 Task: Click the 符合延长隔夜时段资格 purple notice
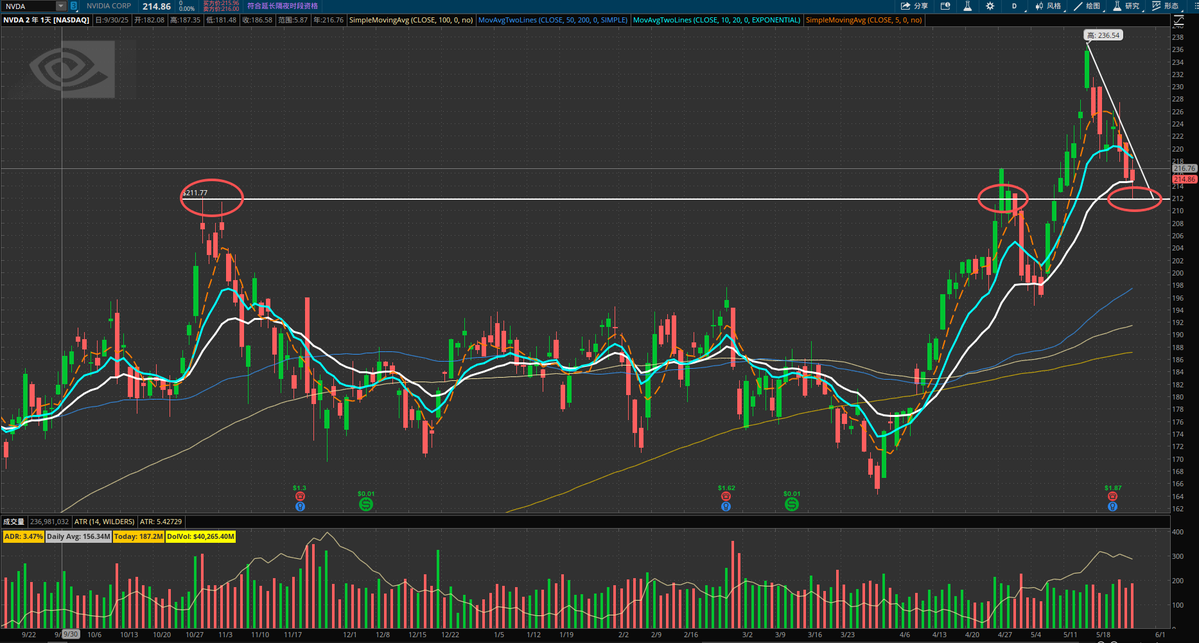click(282, 6)
